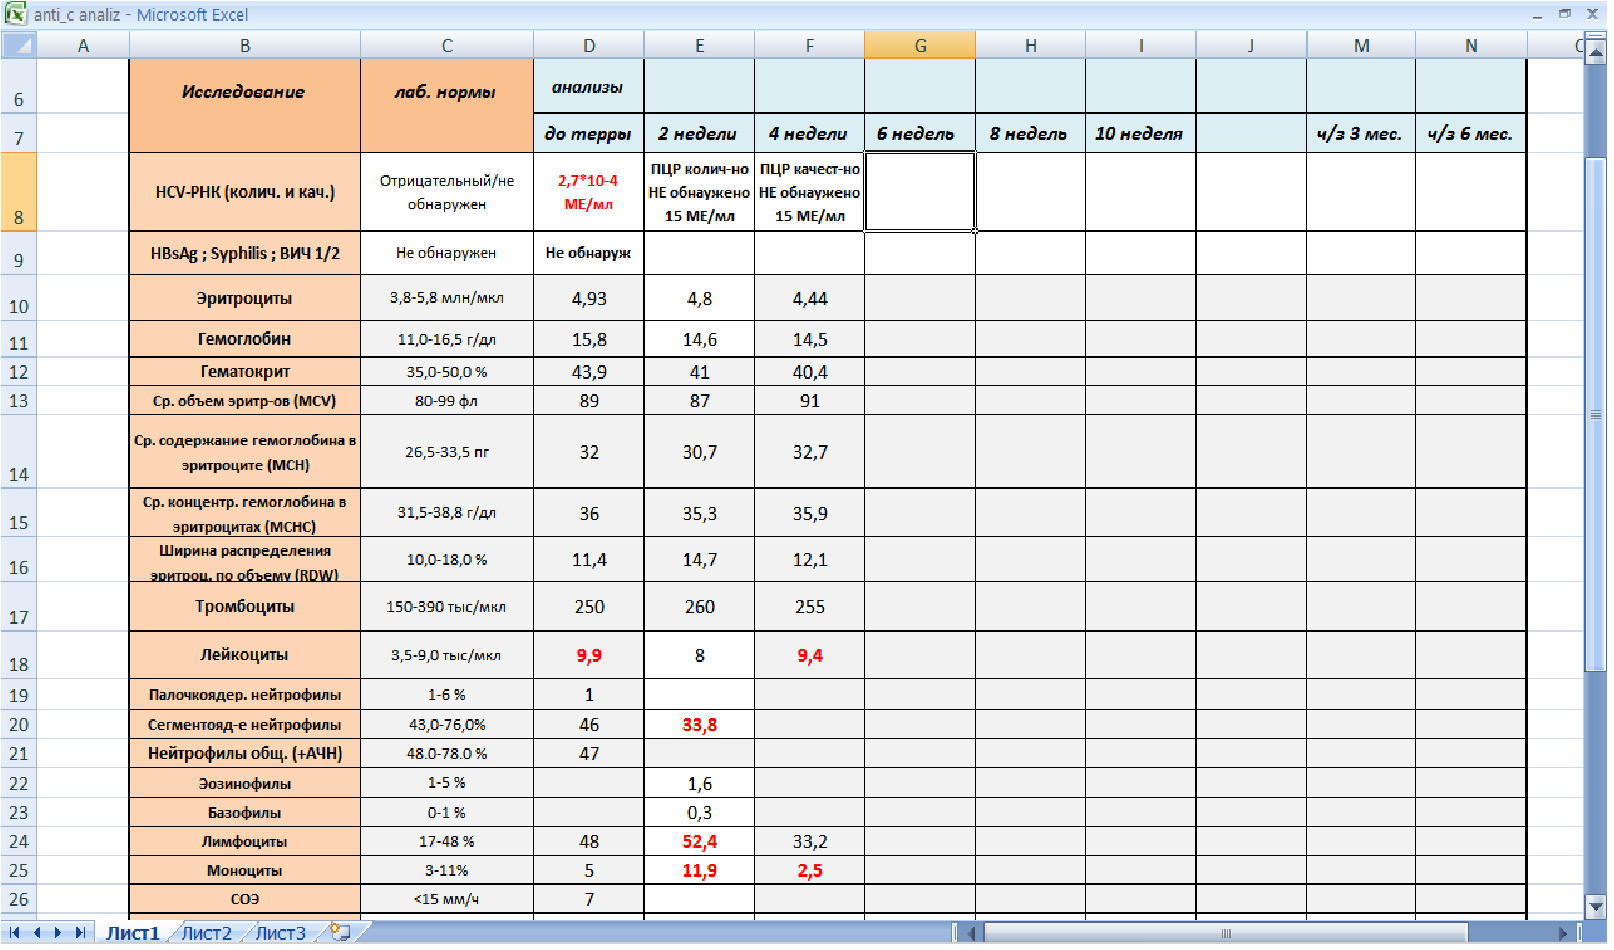This screenshot has height=950, width=1614.
Task: Select column G header
Action: click(x=920, y=45)
